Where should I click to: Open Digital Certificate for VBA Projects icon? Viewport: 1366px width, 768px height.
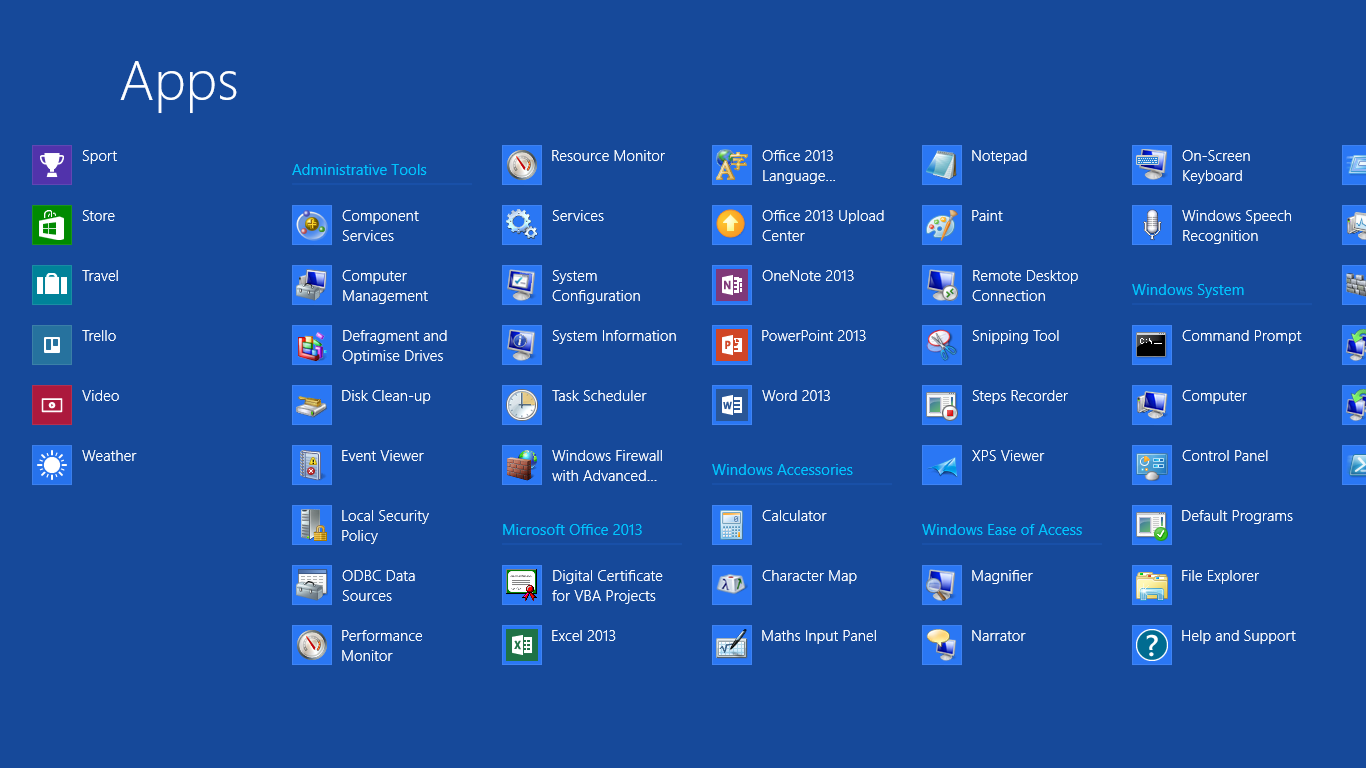[x=522, y=585]
